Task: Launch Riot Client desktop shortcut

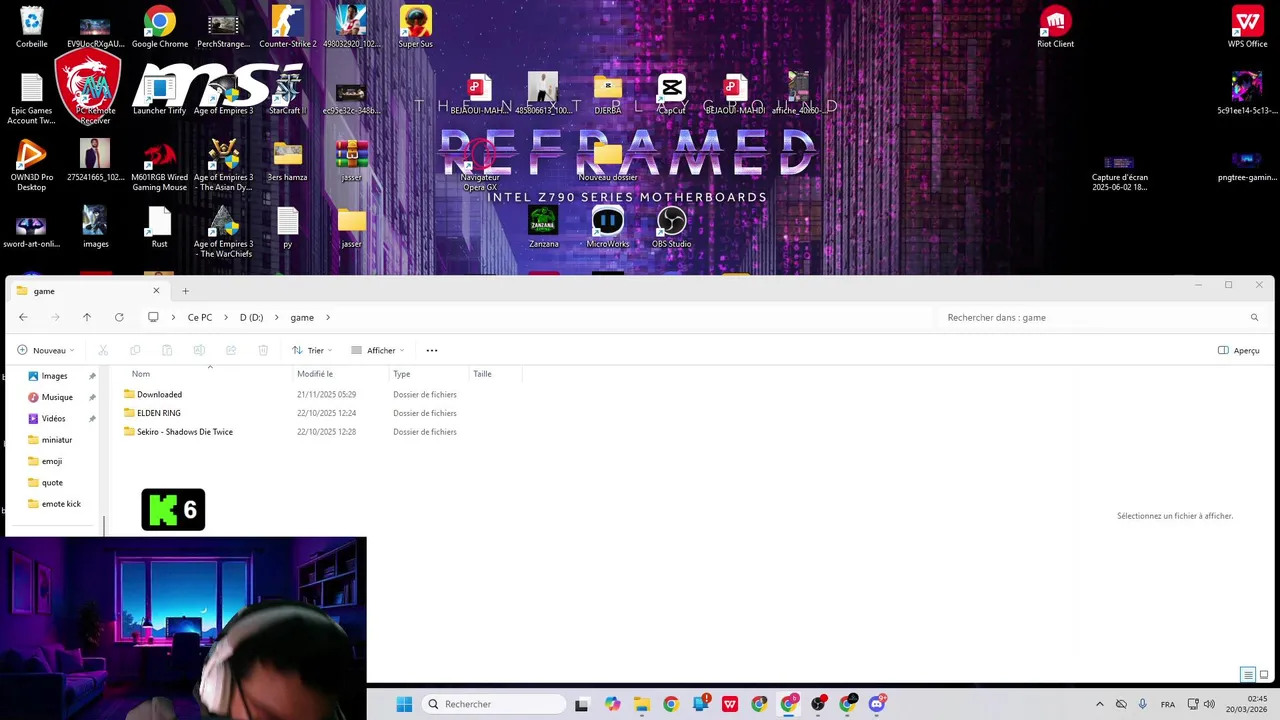Action: 1056,27
